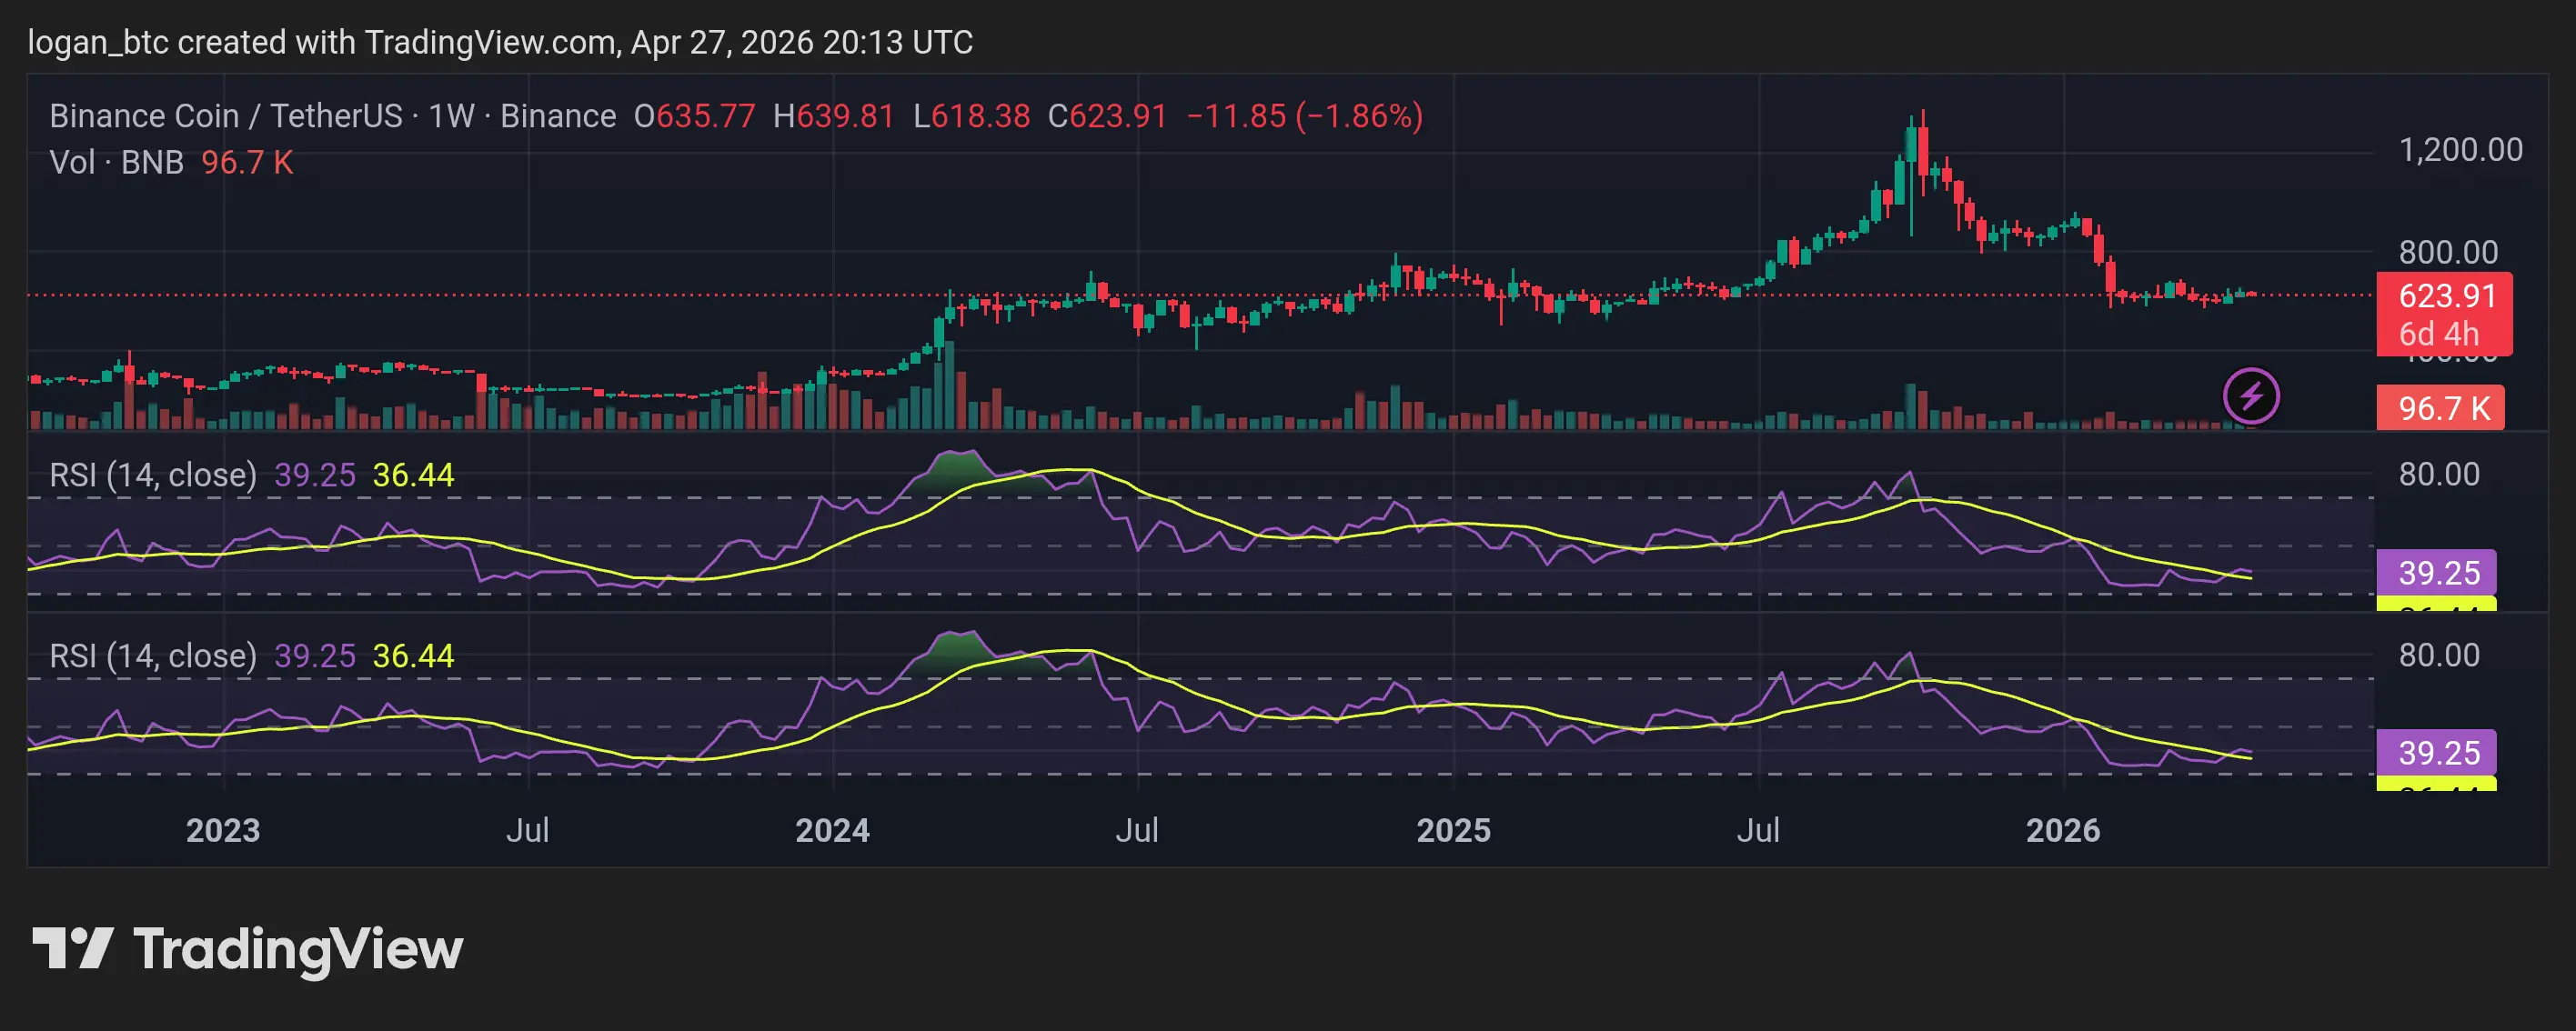Viewport: 2576px width, 1031px height.
Task: Click upper RSI pane purple 39.25 axis label
Action: point(2437,573)
